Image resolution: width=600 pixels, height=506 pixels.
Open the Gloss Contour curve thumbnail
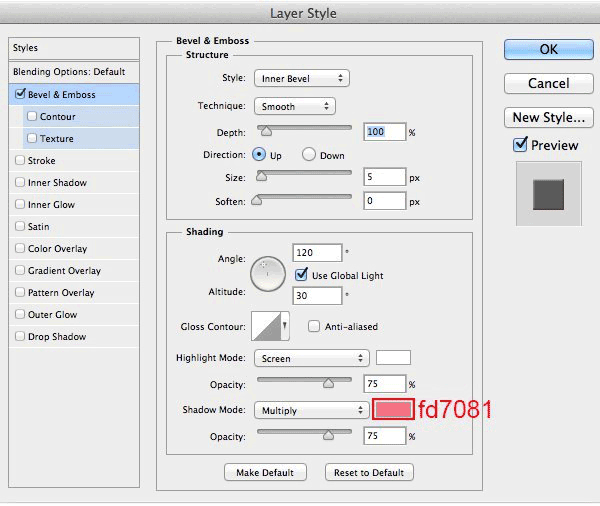(266, 326)
